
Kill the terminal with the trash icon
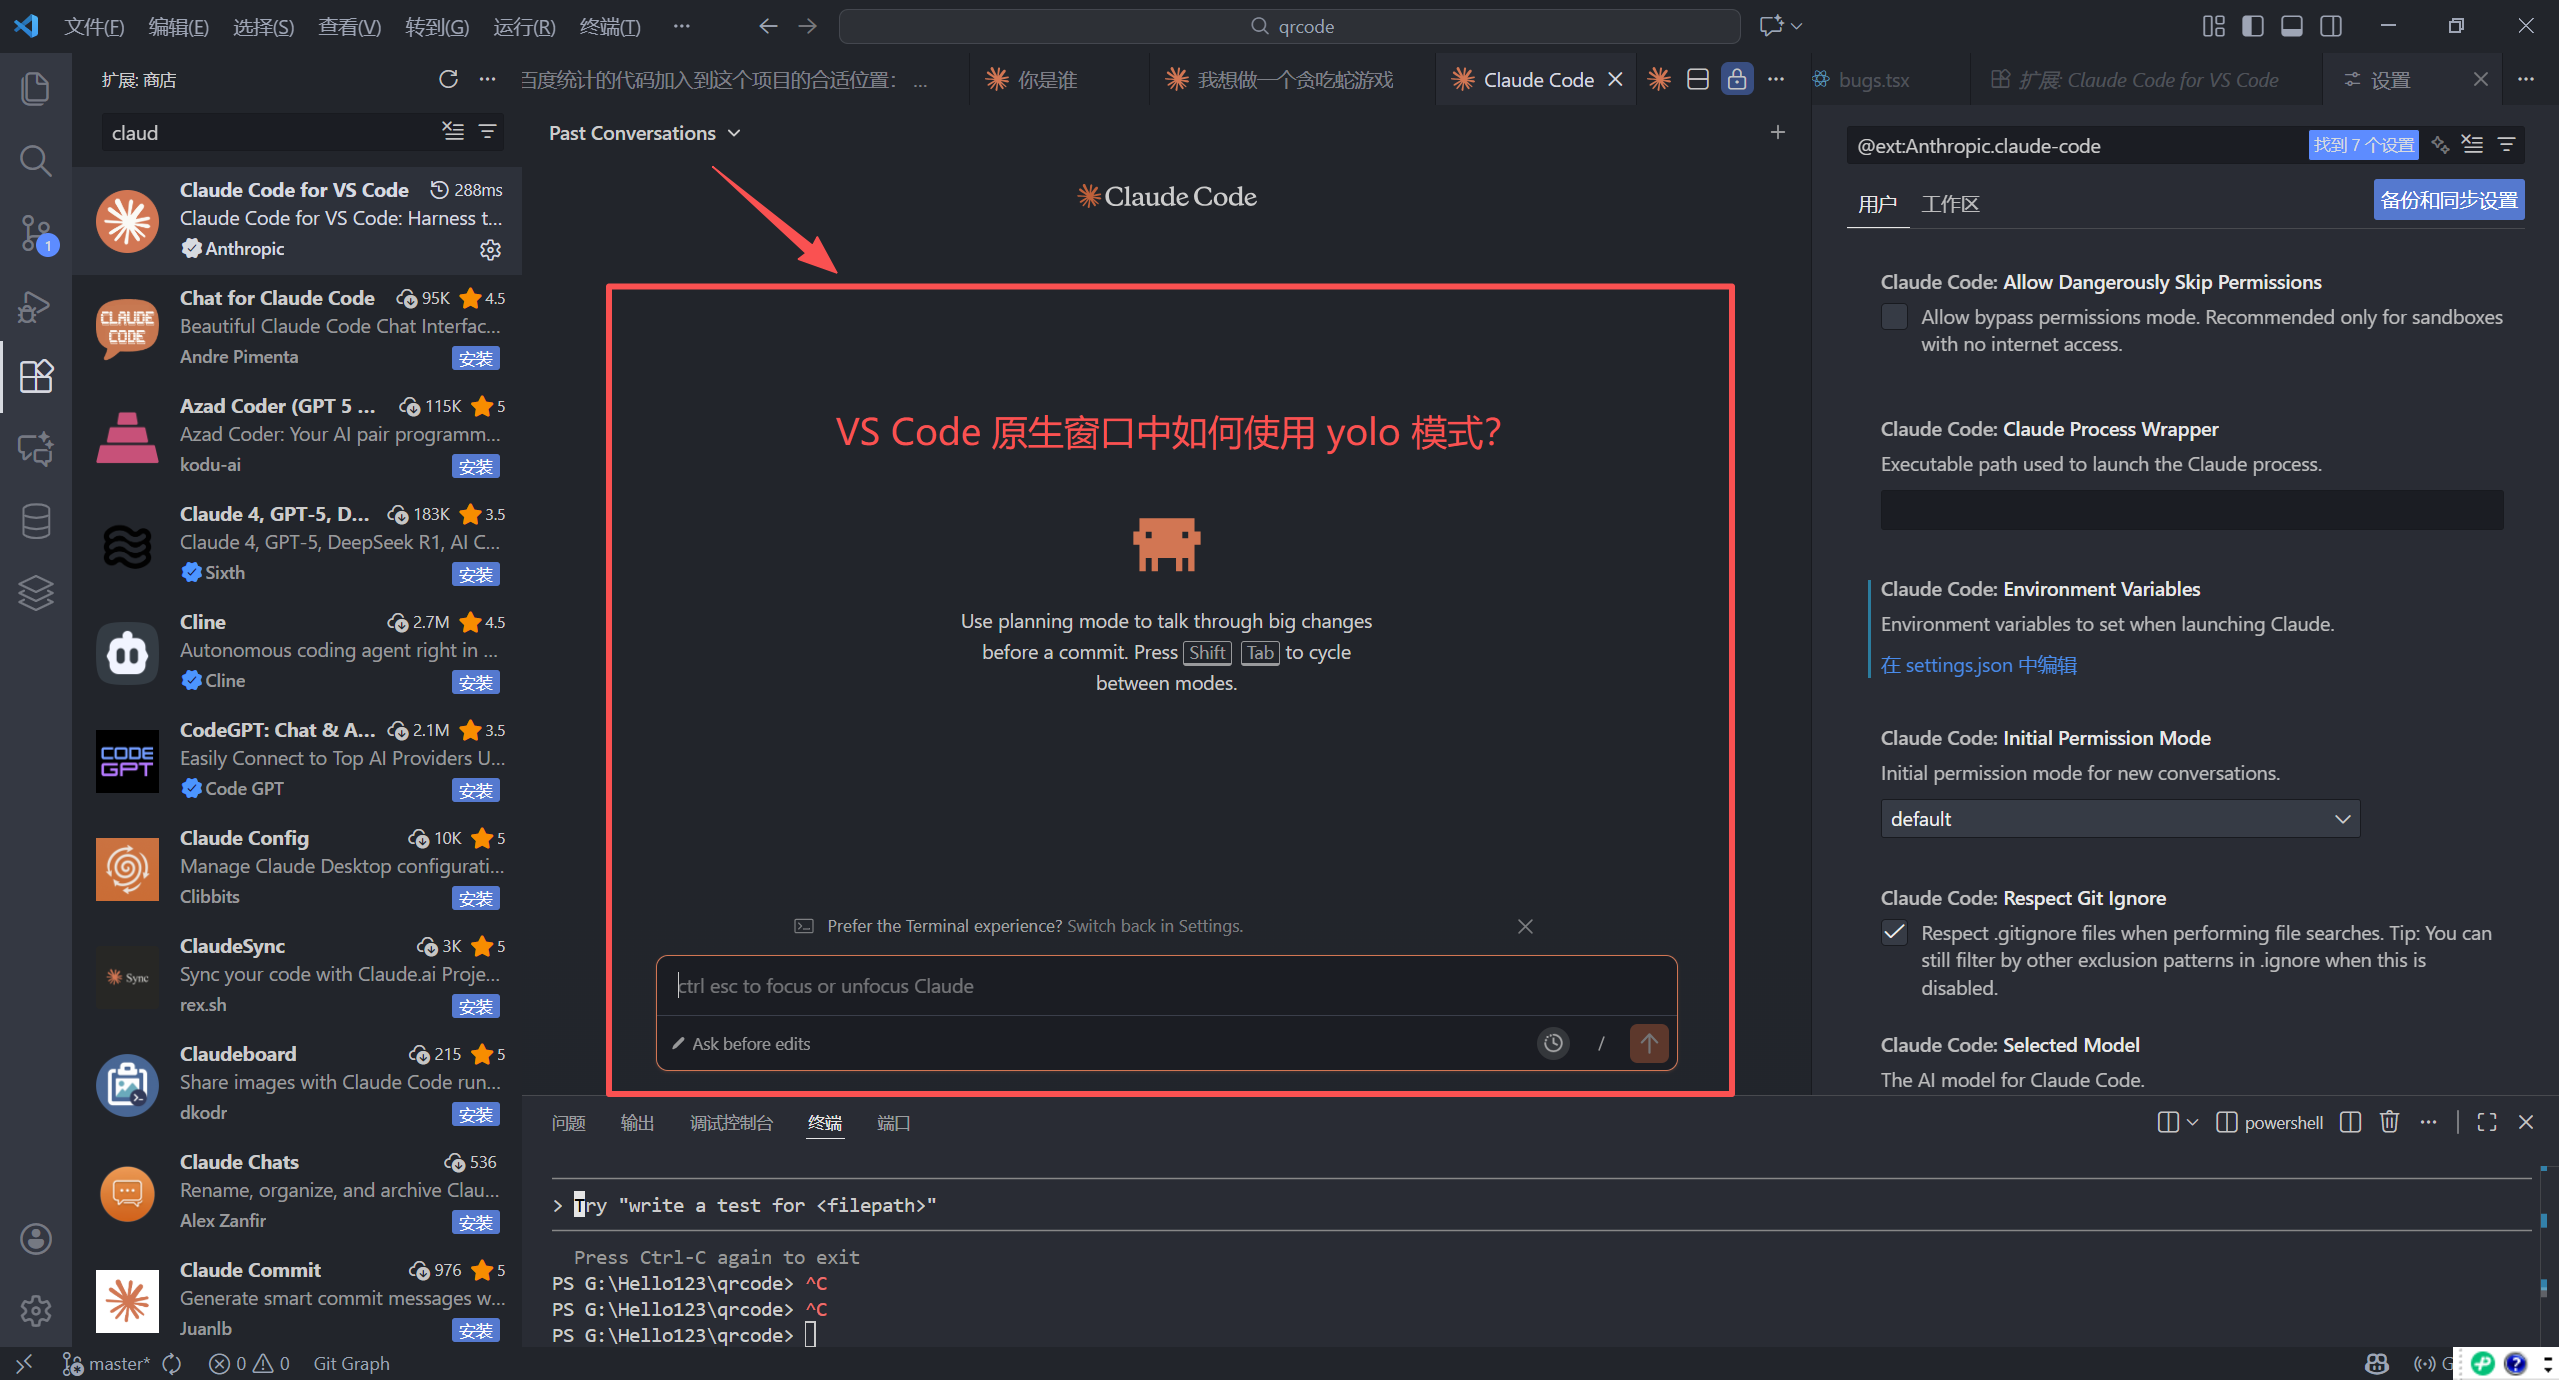2388,1122
